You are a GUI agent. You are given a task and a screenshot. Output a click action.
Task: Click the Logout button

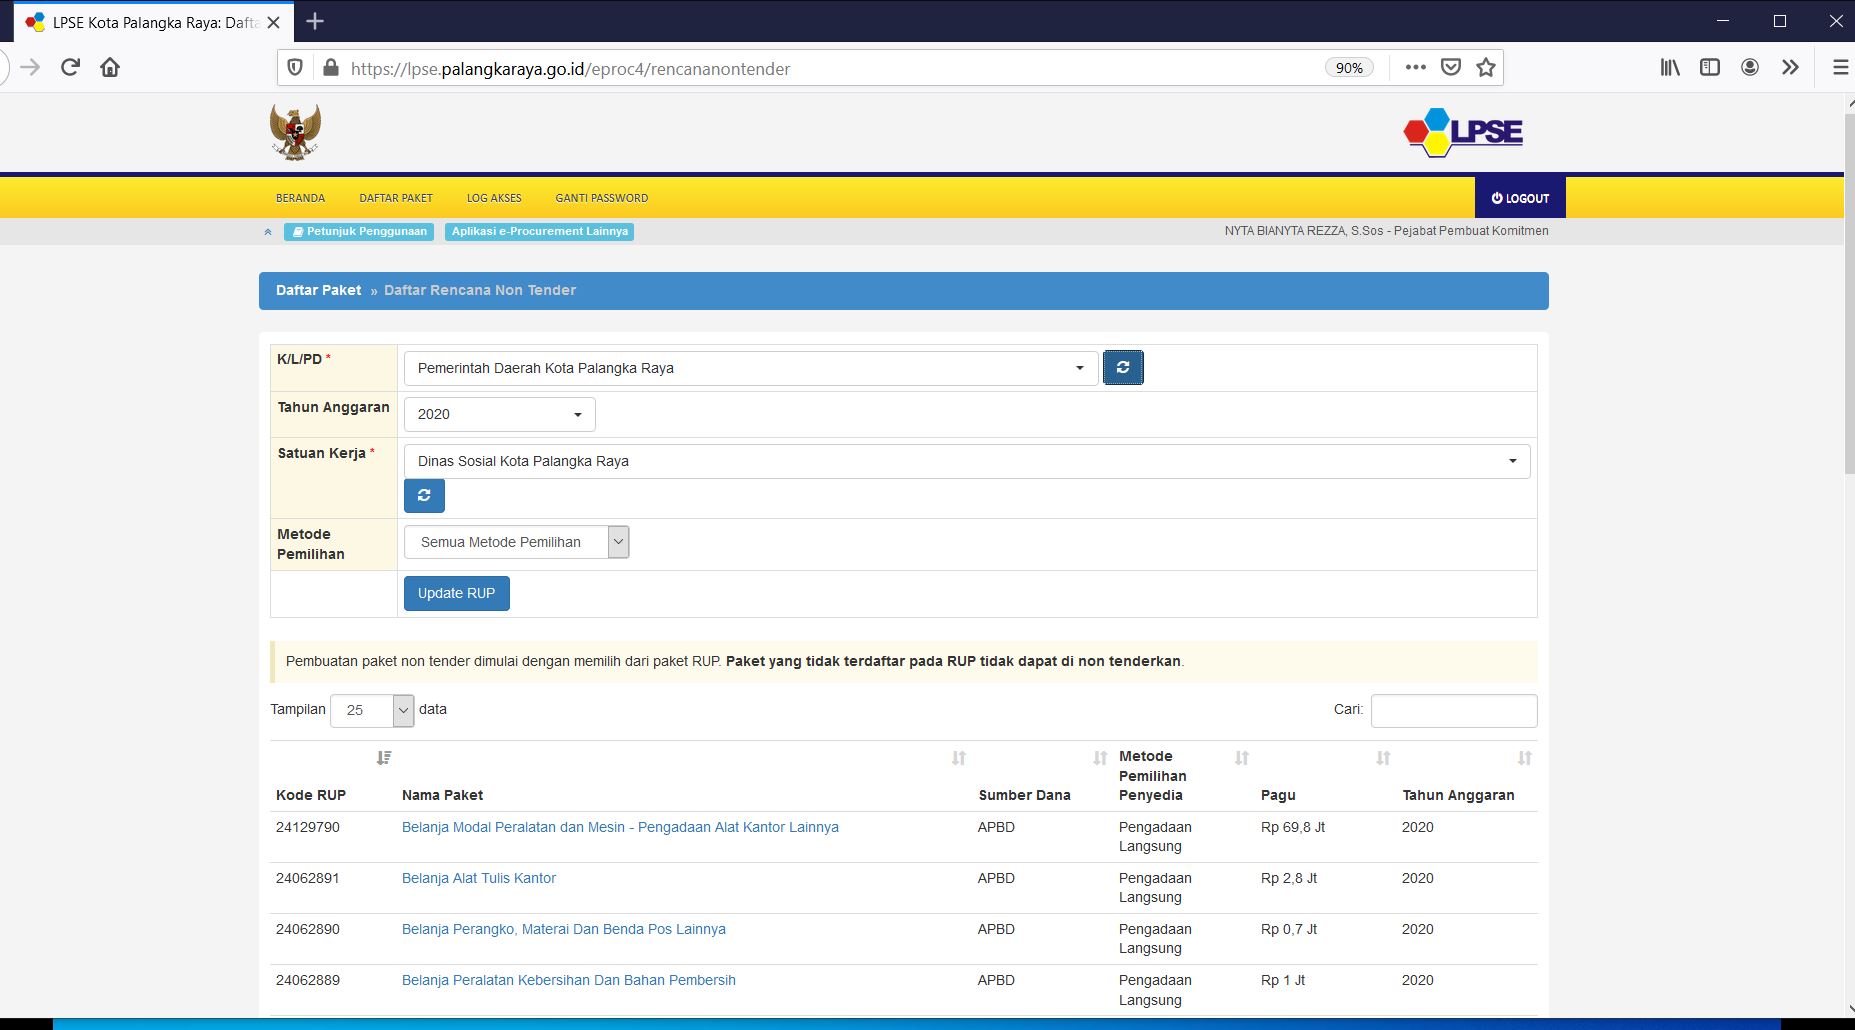click(x=1519, y=198)
